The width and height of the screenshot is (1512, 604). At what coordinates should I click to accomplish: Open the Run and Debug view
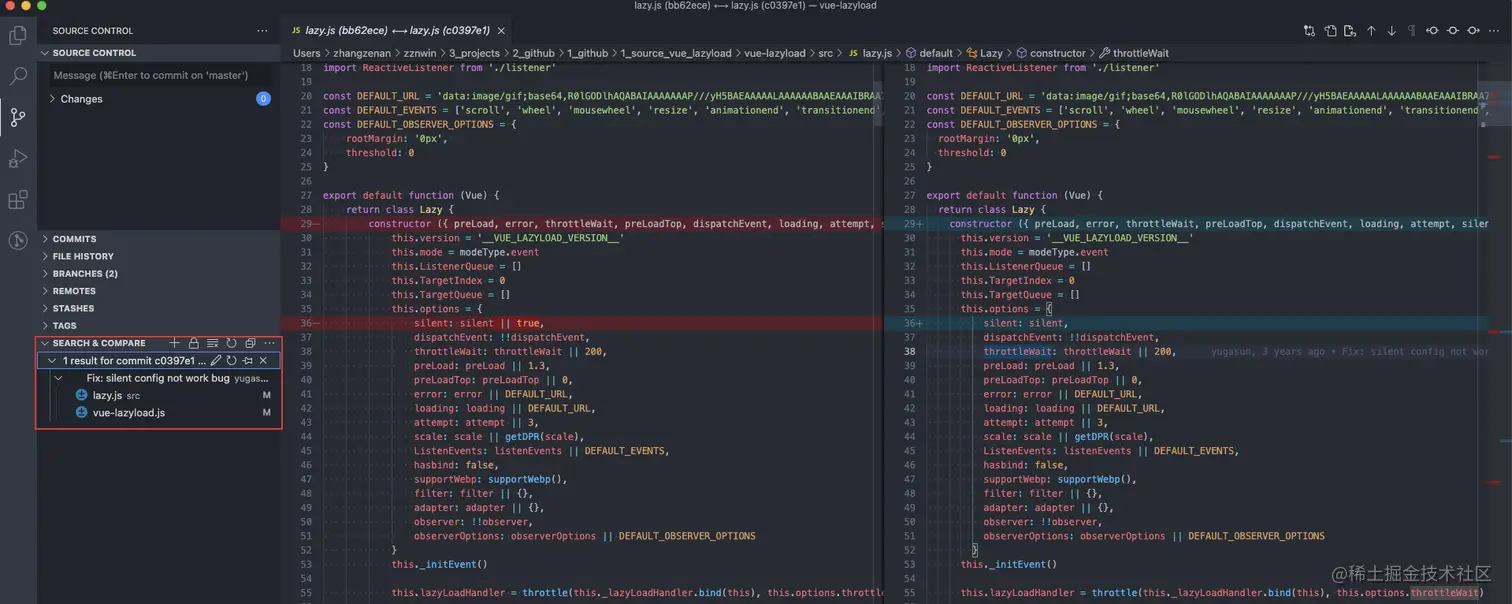pyautogui.click(x=18, y=158)
